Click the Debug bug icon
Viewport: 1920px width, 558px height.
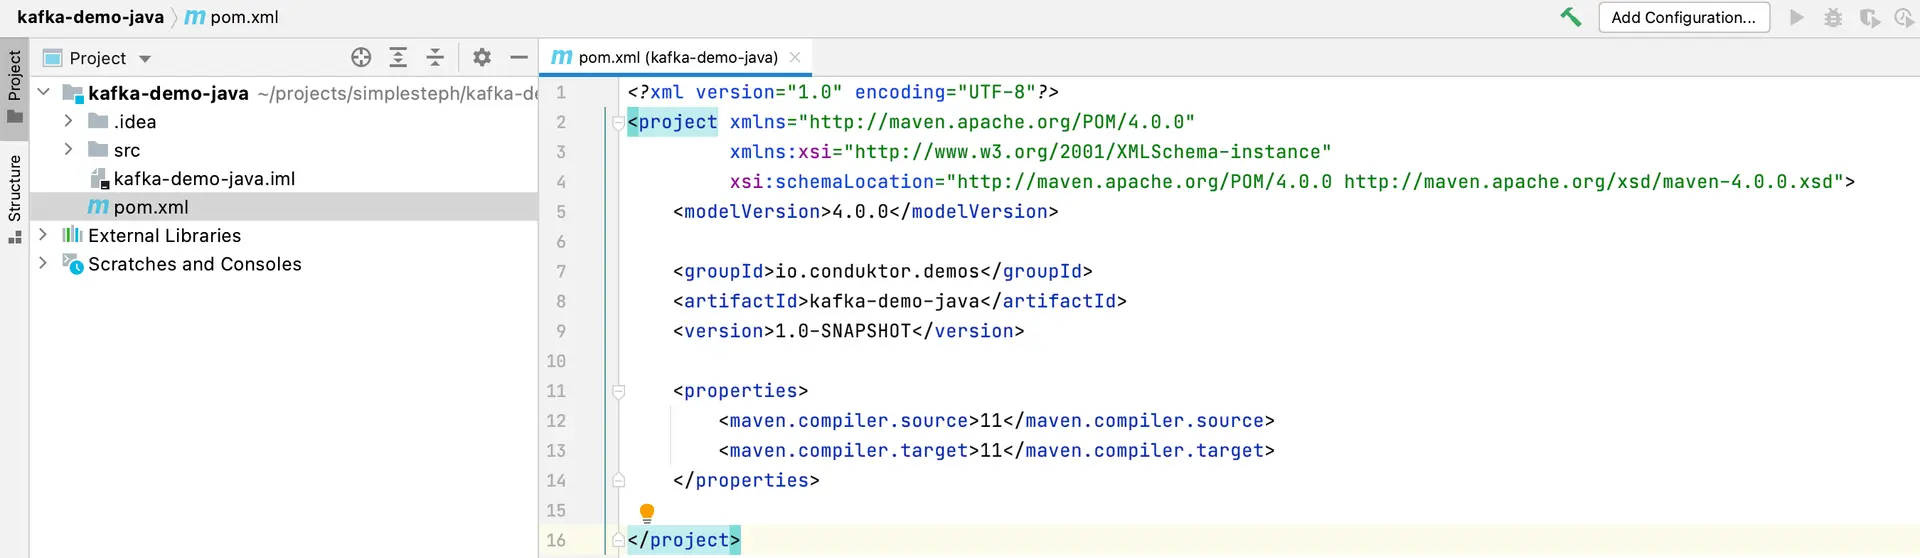[1833, 17]
